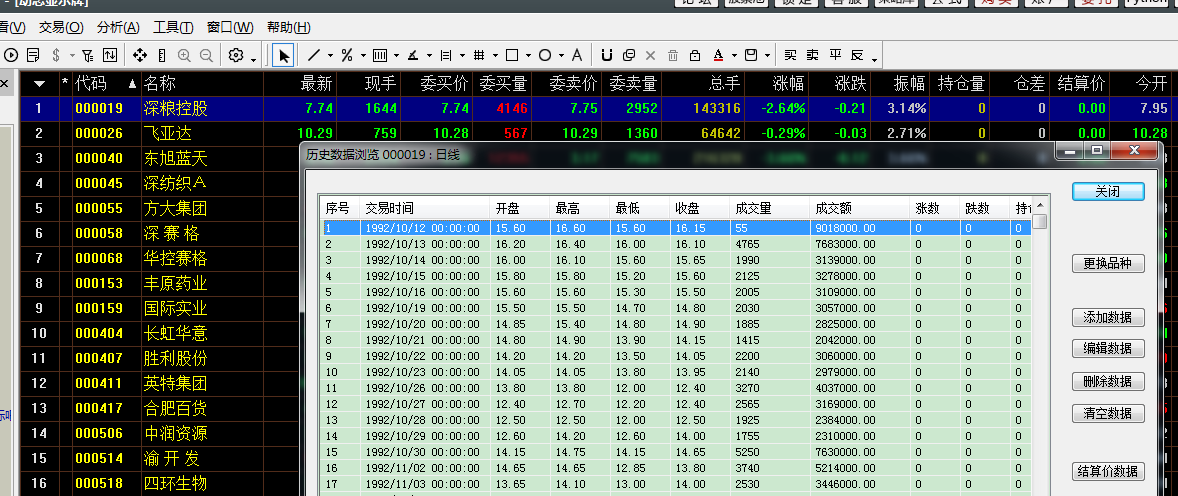Screen dimensions: 1178x496
Task: Click the 添加数据 button
Action: [x=1108, y=317]
